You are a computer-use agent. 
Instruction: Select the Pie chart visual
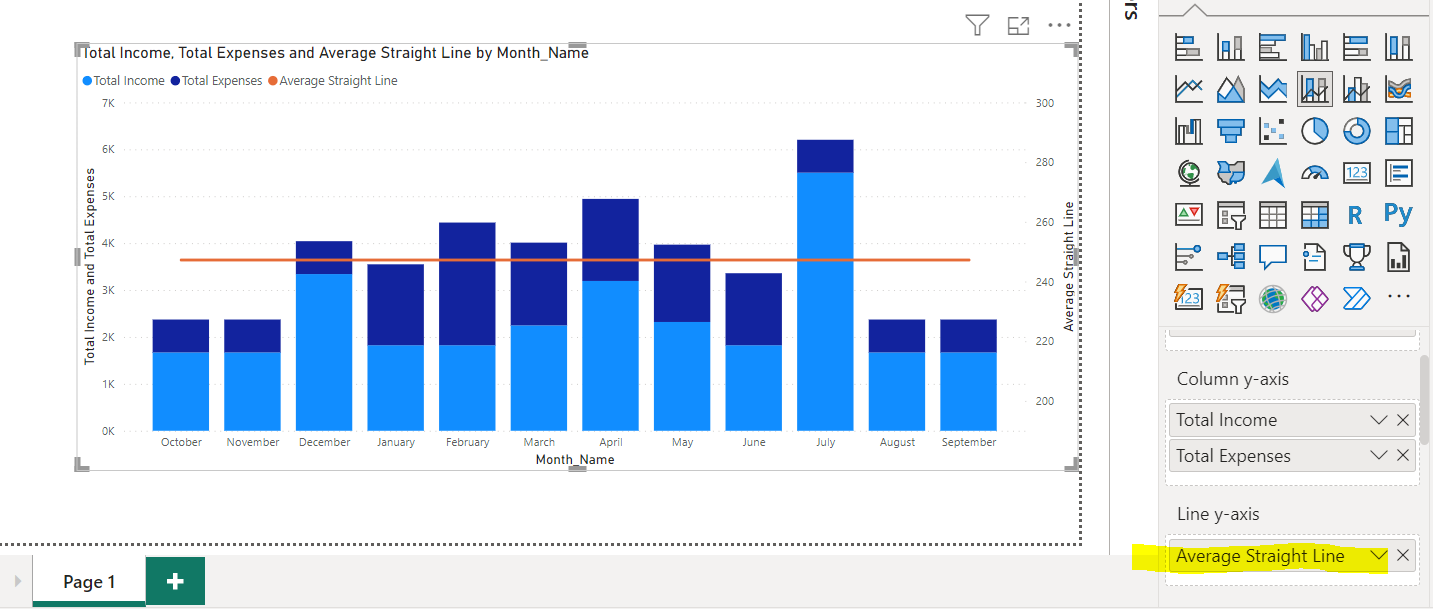(1314, 131)
